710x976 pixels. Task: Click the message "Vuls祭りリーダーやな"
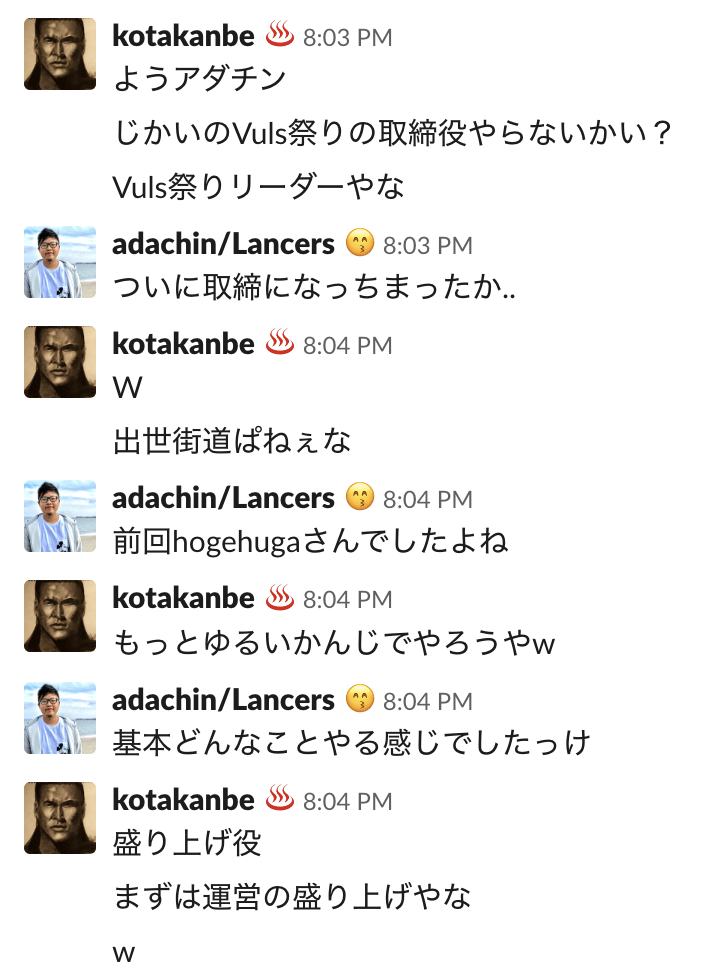tap(259, 186)
